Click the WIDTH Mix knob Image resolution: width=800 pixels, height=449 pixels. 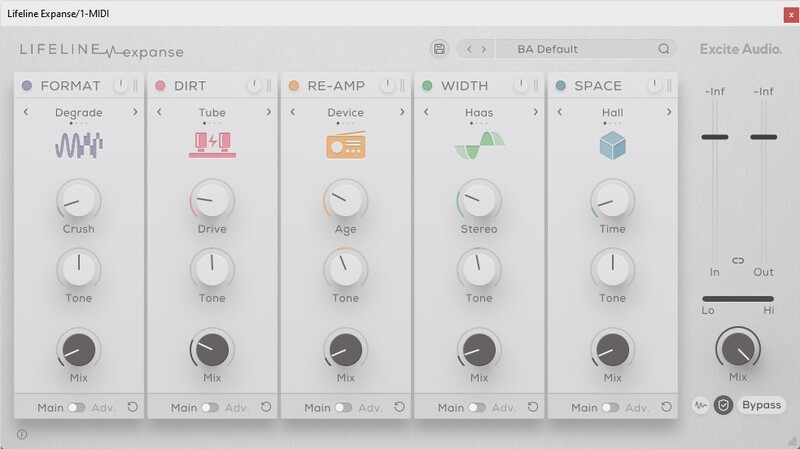coord(479,350)
